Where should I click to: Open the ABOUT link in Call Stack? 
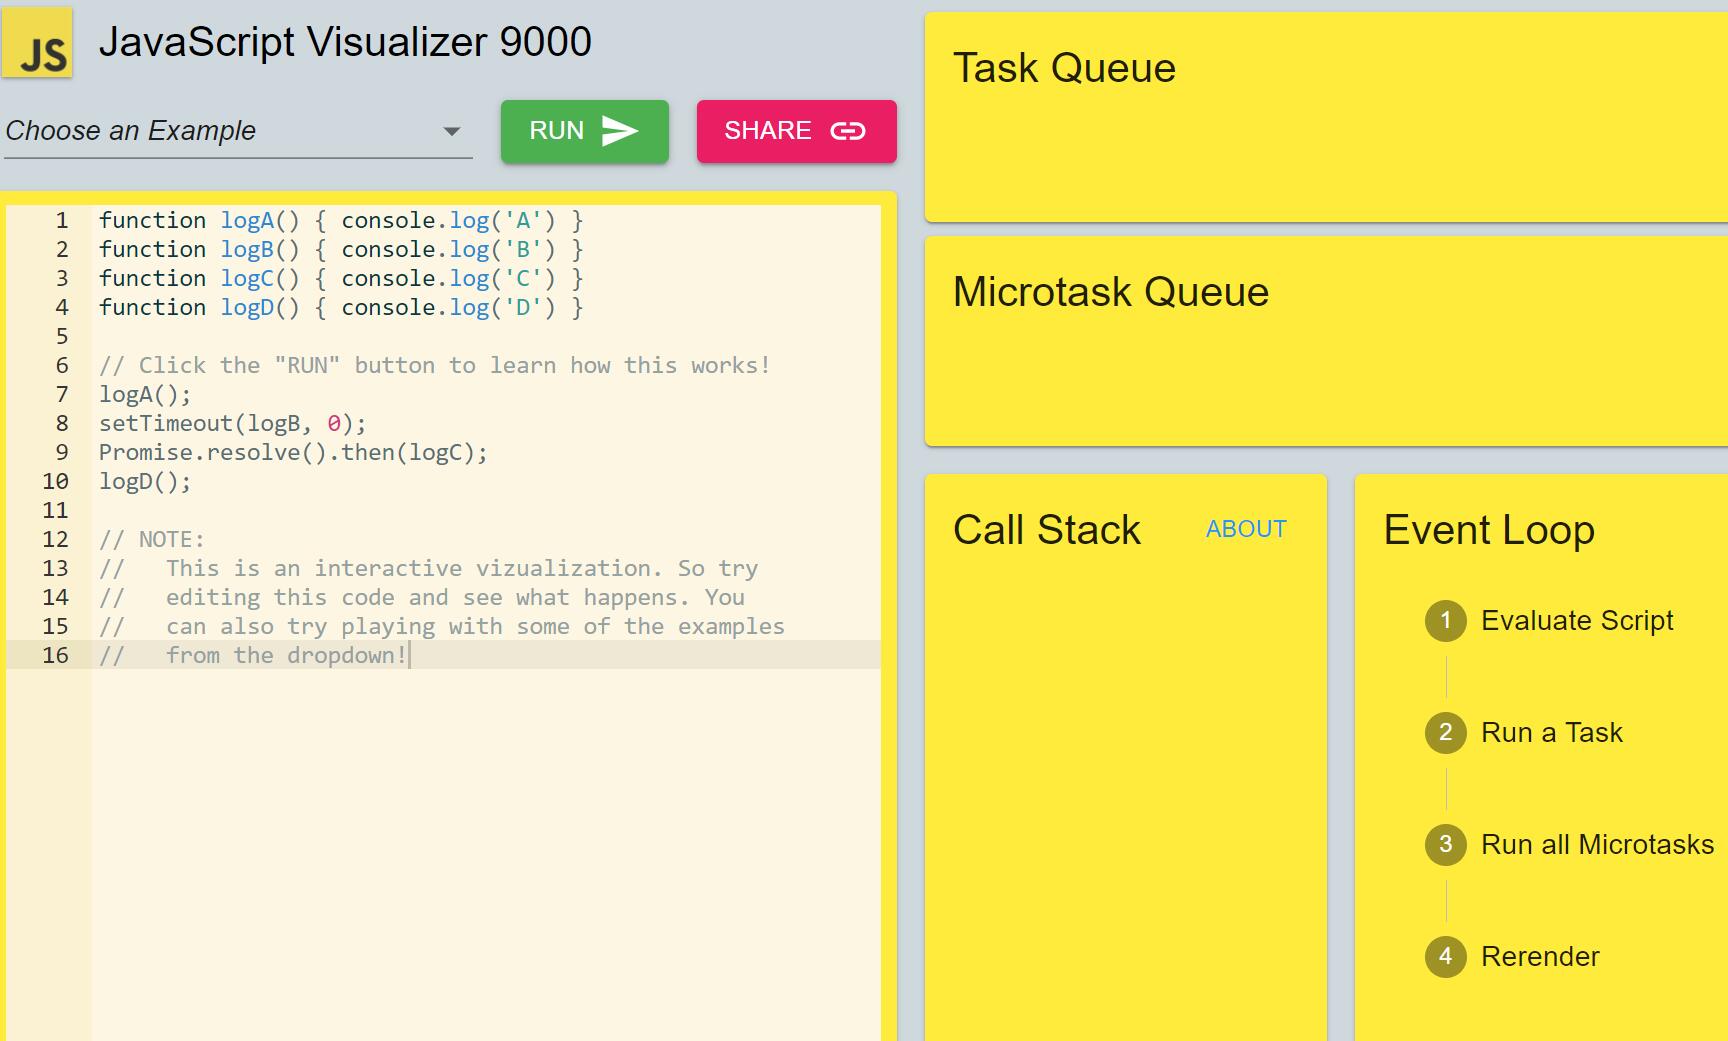1246,529
